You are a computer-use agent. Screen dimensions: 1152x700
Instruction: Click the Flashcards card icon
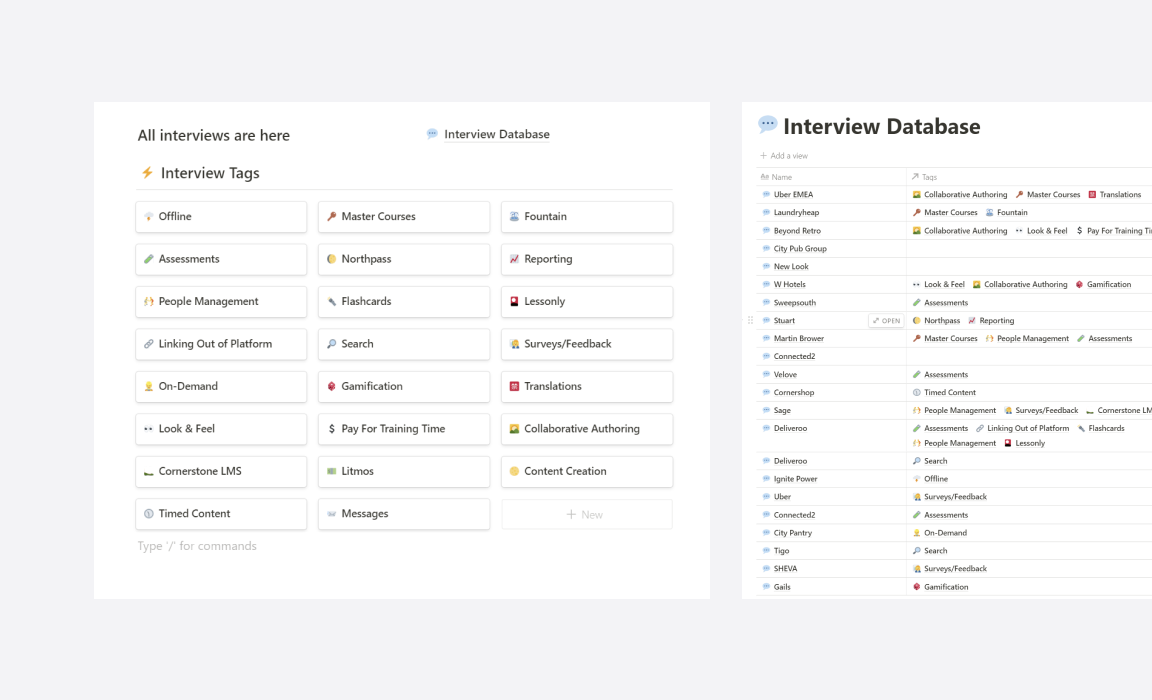point(331,301)
